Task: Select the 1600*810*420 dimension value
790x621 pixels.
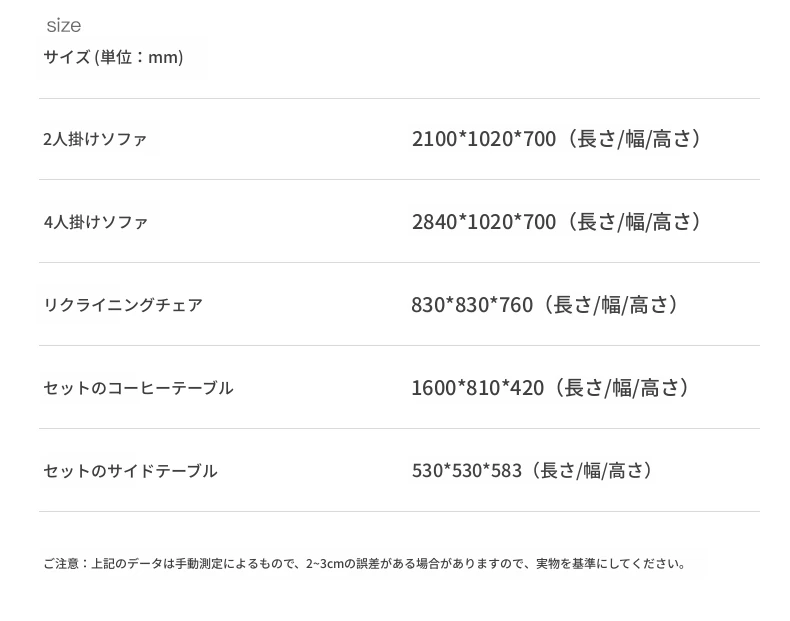Action: (x=477, y=387)
